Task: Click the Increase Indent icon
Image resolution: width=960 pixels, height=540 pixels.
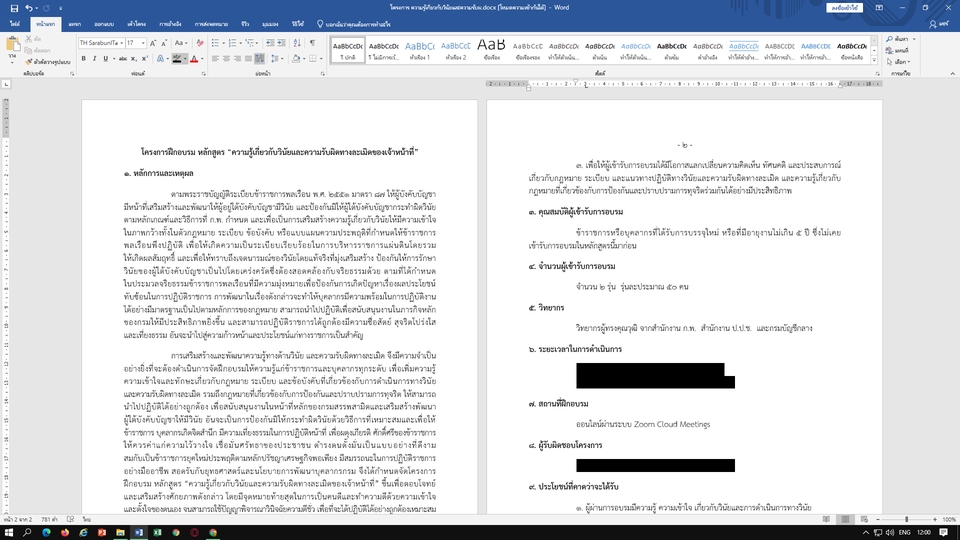Action: click(x=281, y=43)
